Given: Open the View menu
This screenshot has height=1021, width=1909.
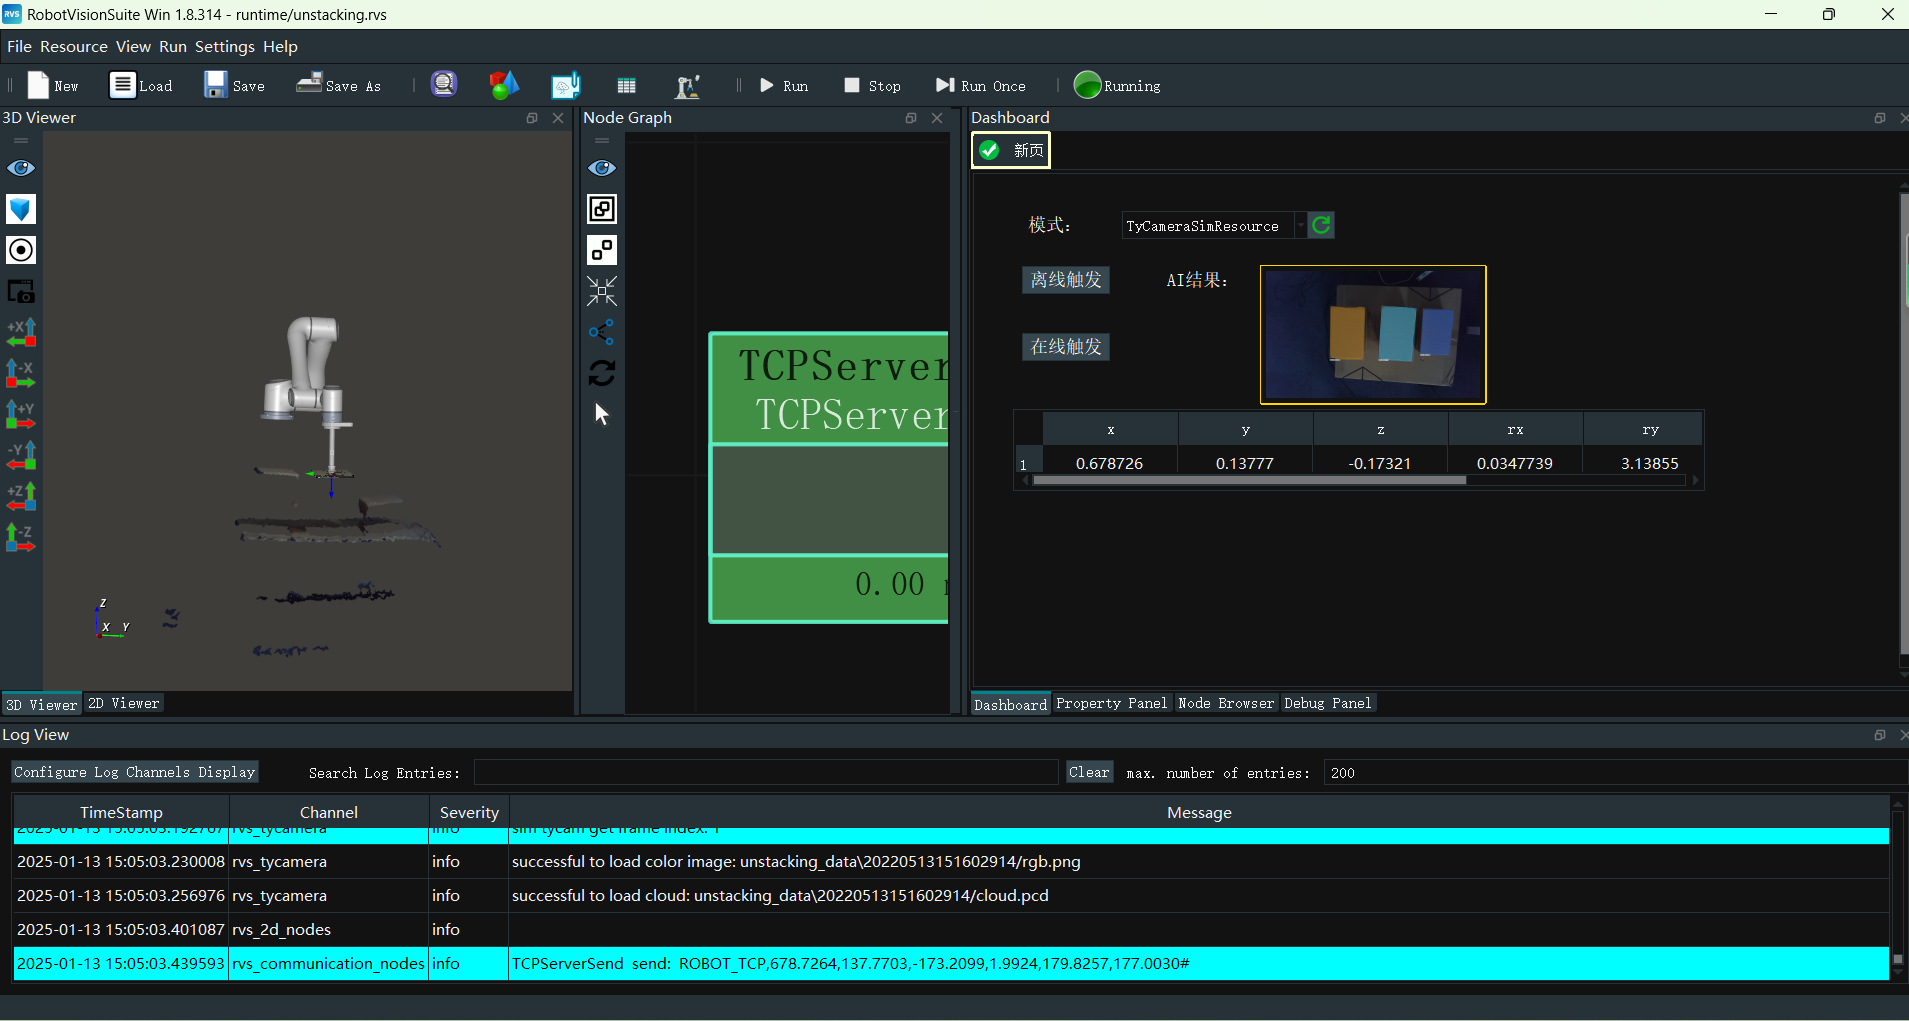Looking at the screenshot, I should tap(133, 47).
